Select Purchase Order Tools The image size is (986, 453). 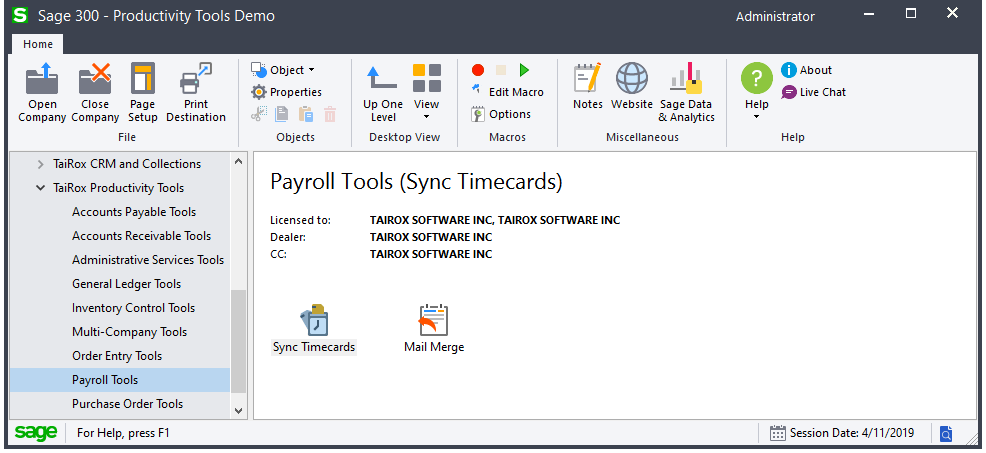click(x=128, y=404)
